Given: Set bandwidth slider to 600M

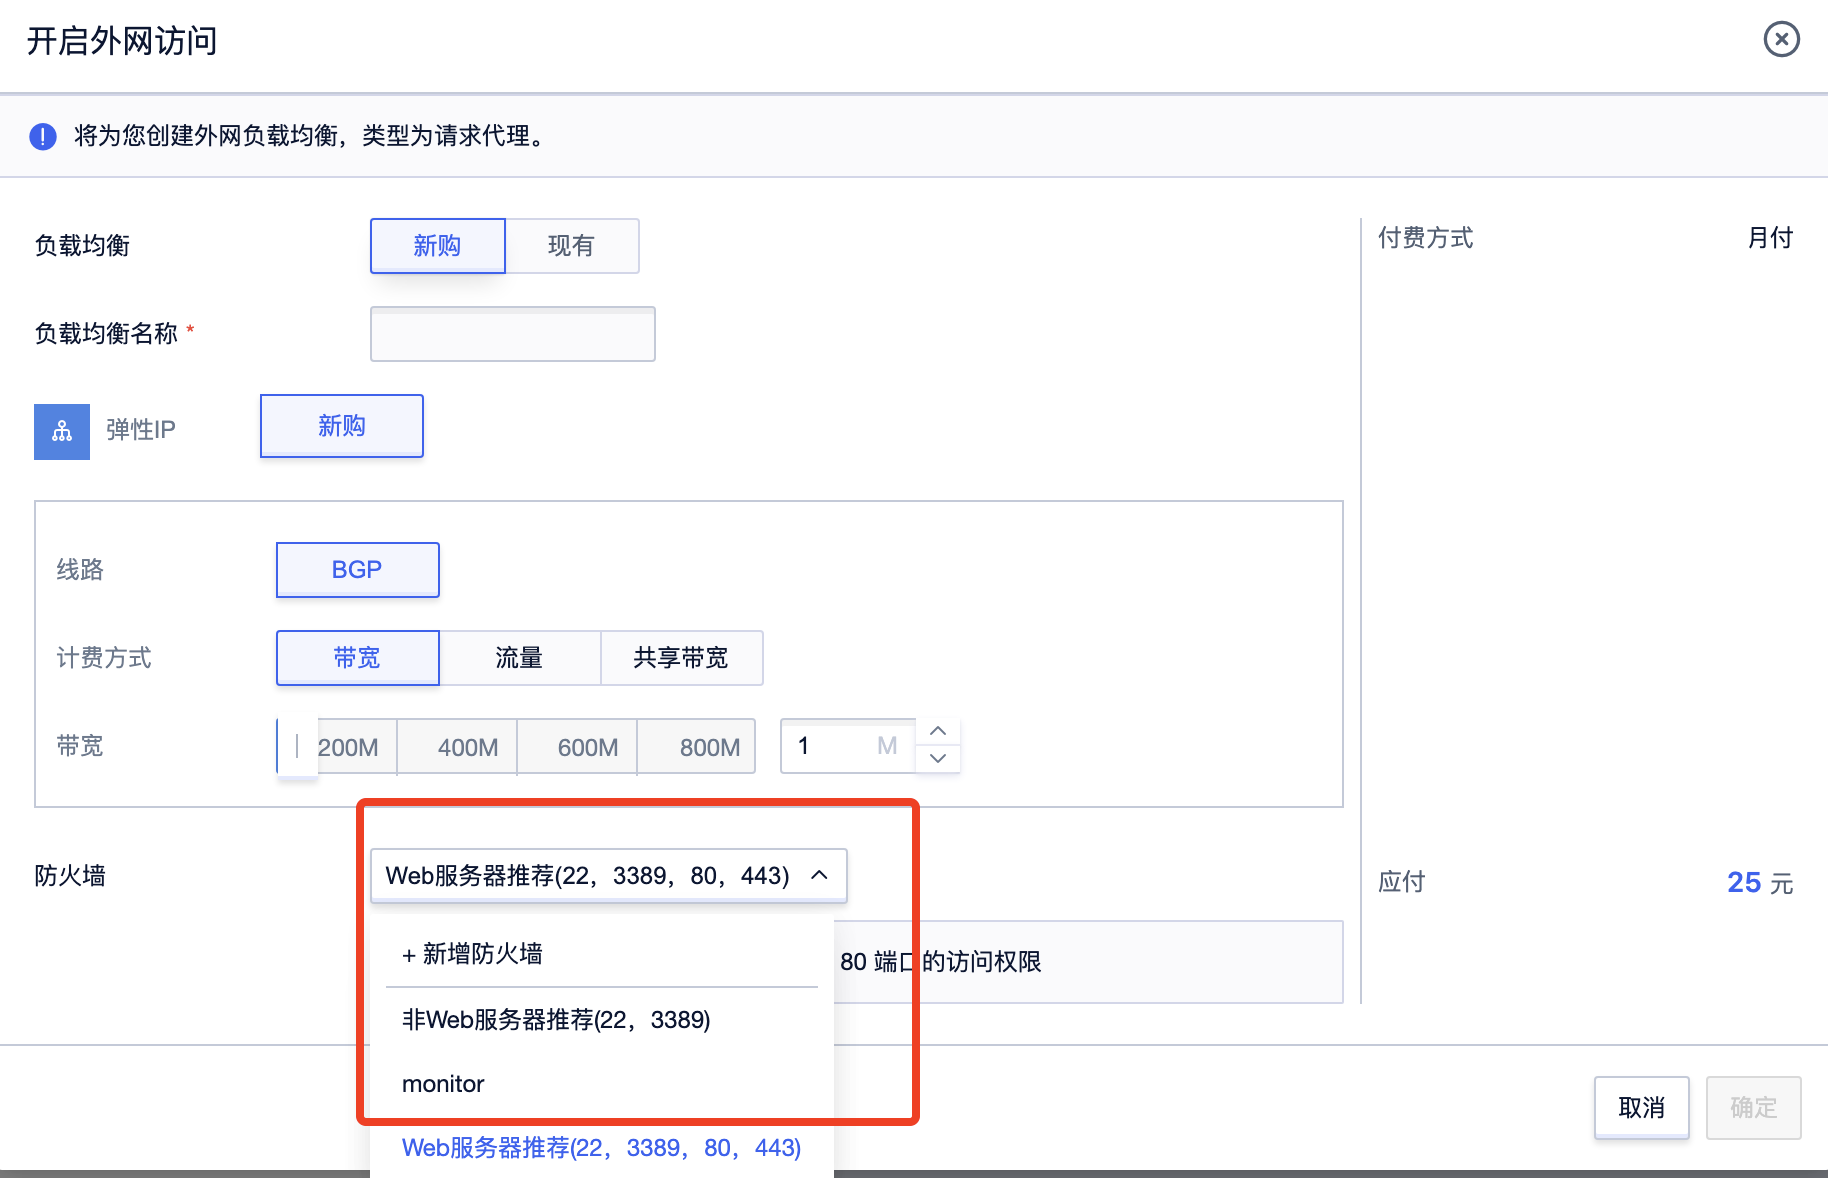Looking at the screenshot, I should [587, 747].
